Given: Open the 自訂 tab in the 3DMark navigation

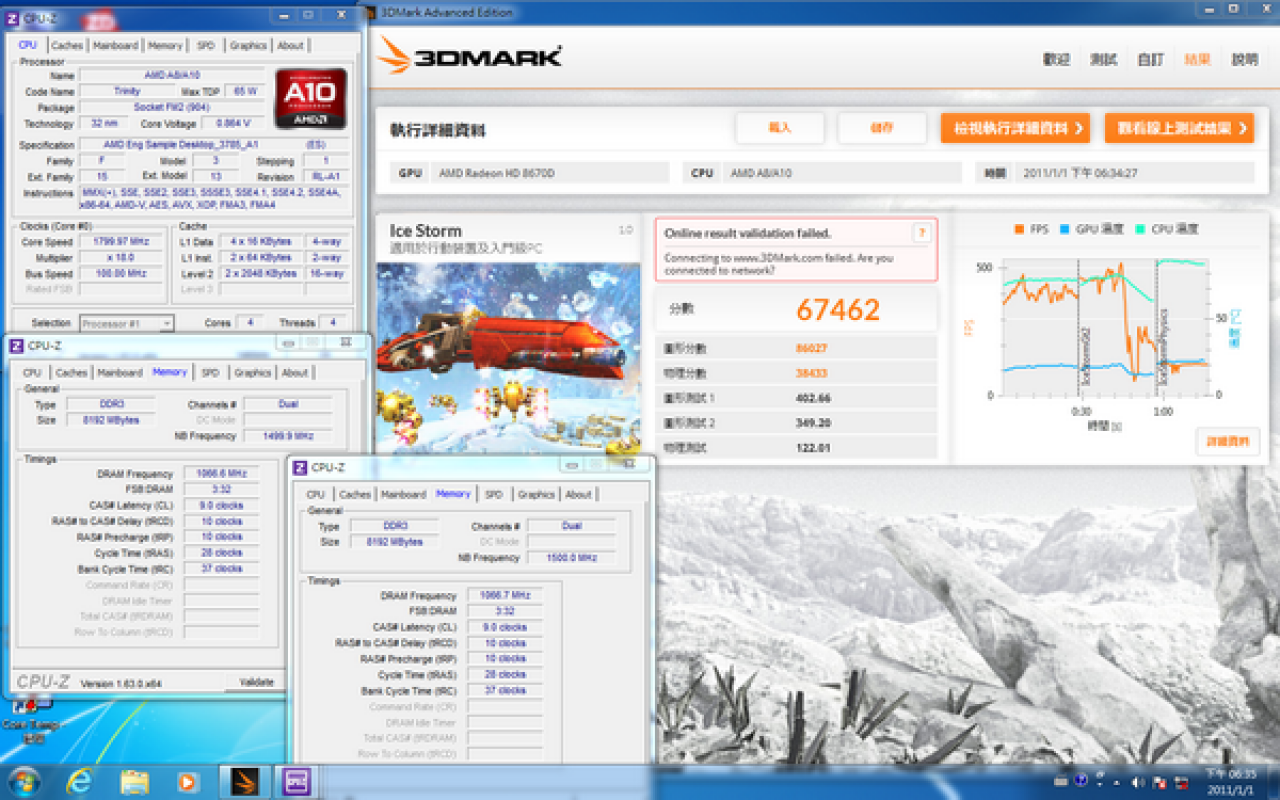Looking at the screenshot, I should [x=1151, y=59].
